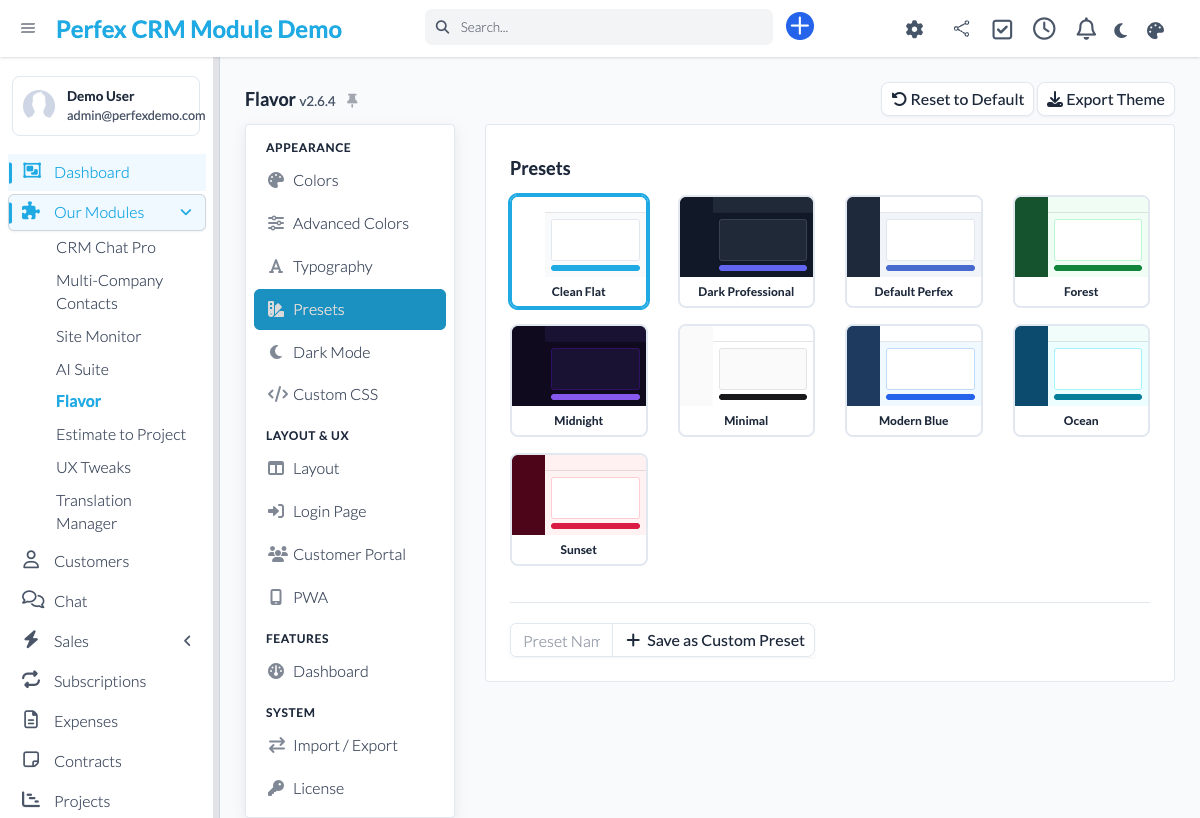
Task: Apply the Sunset preset theme
Action: [x=578, y=509]
